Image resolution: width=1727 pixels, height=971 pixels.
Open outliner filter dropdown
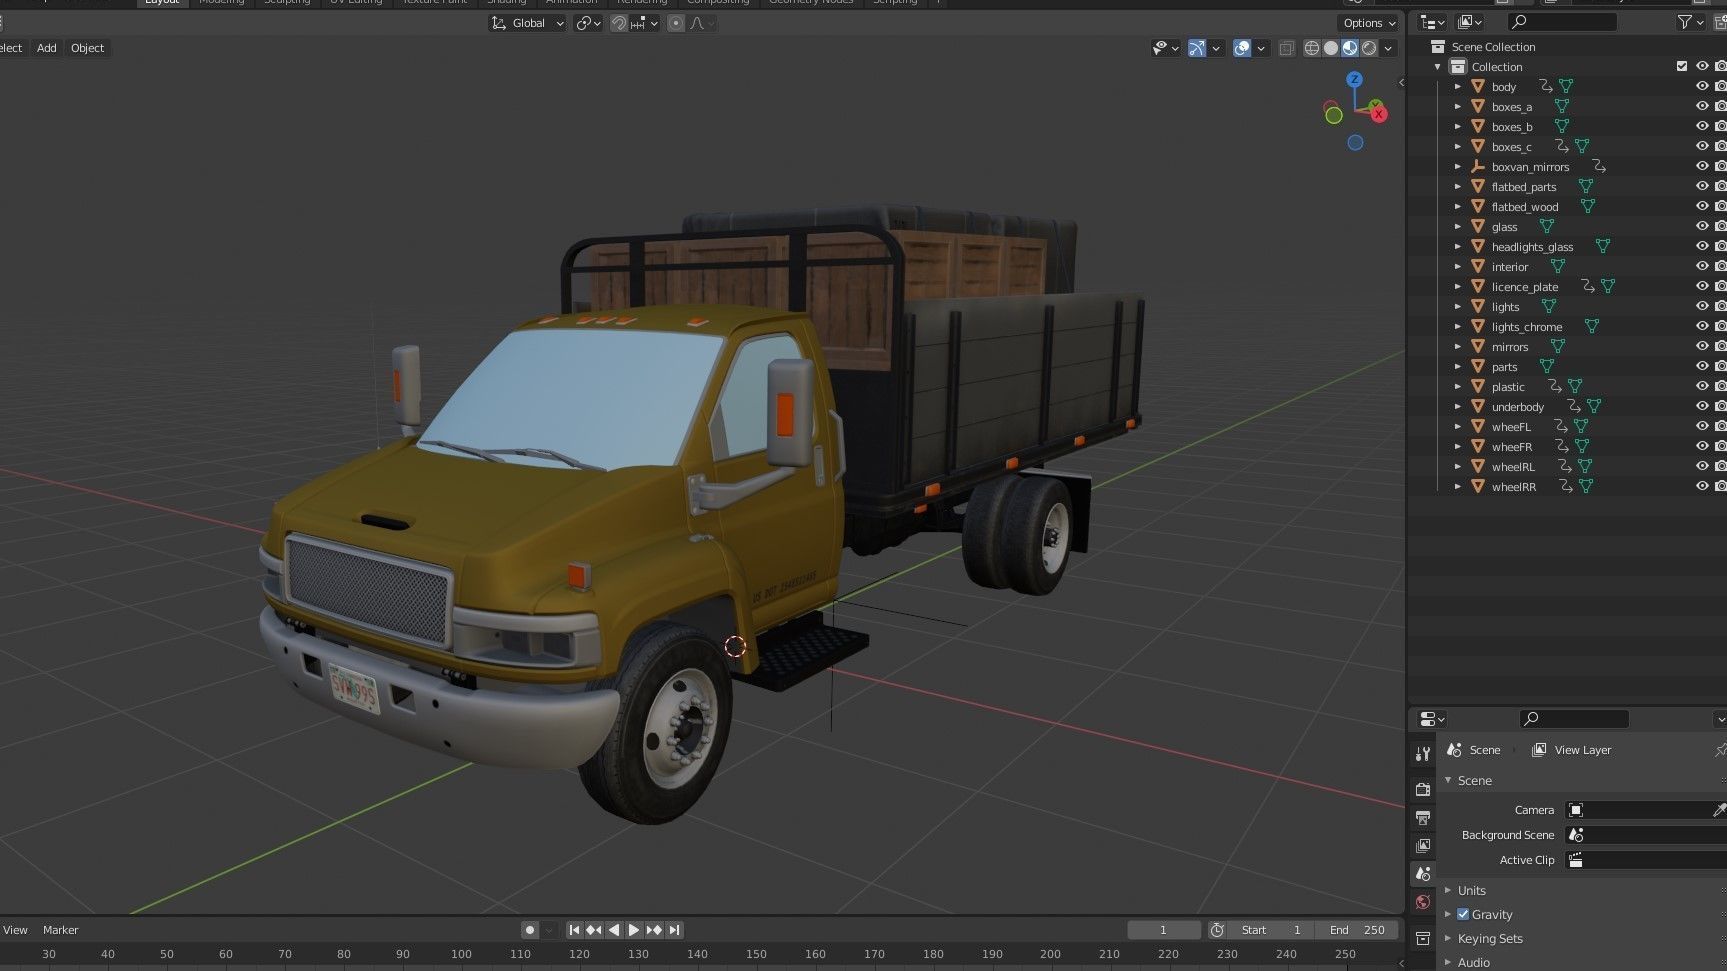tap(1691, 22)
